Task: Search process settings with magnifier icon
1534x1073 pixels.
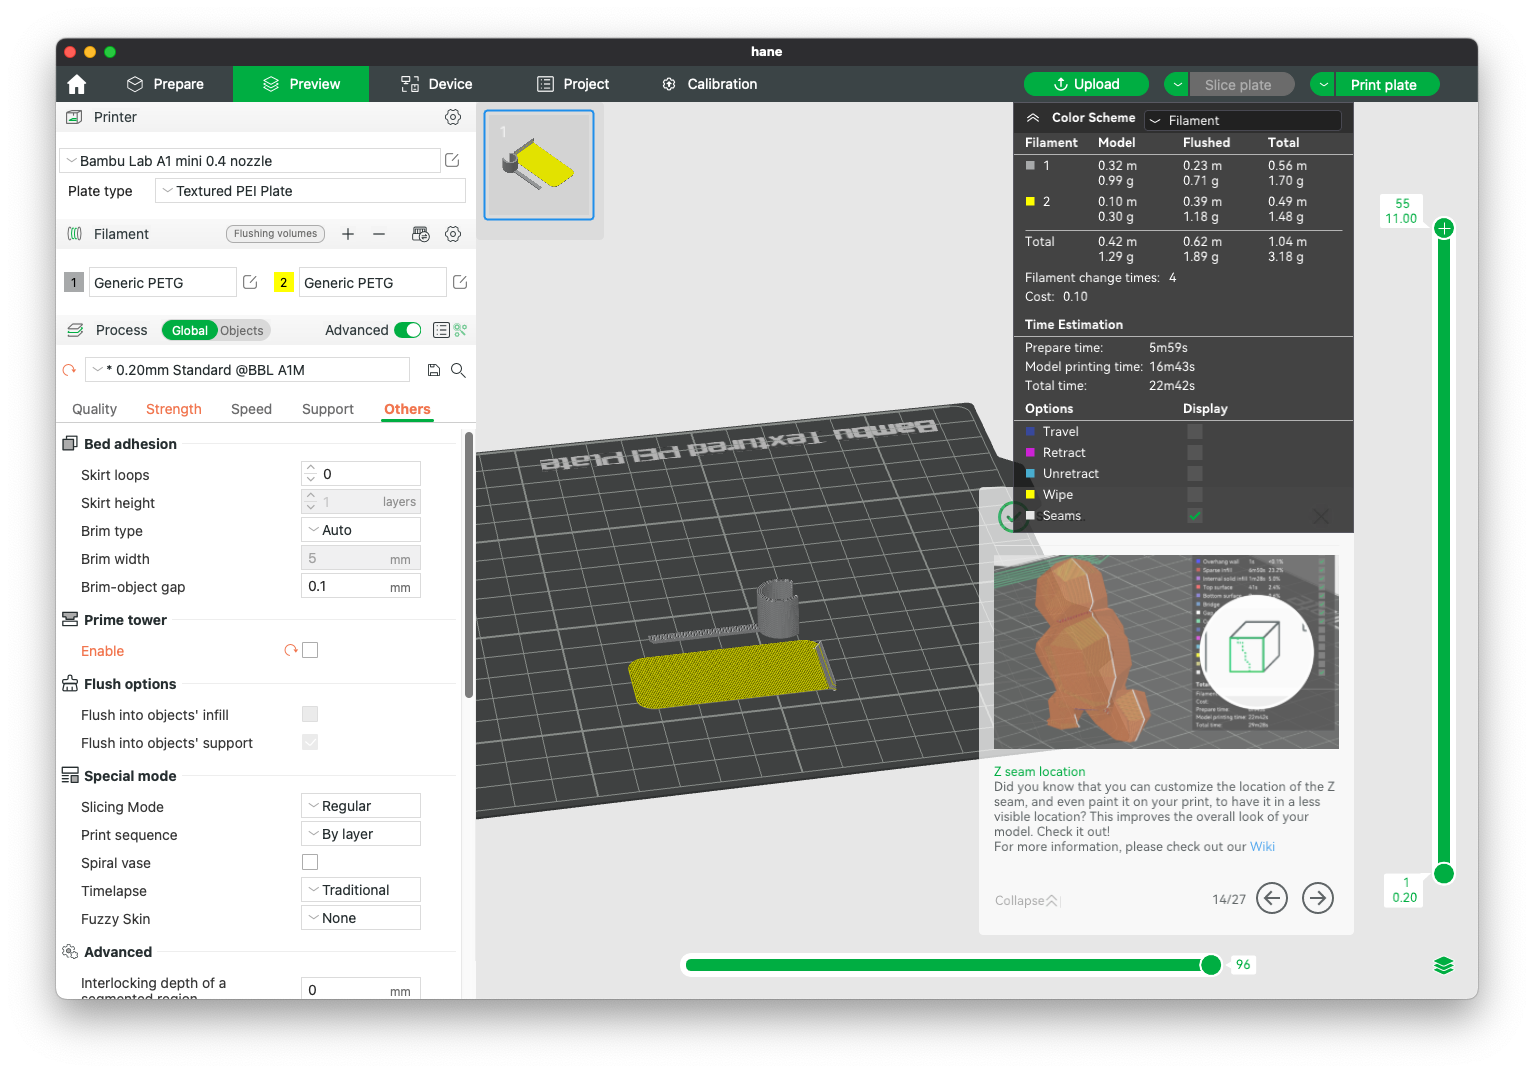Action: click(458, 370)
